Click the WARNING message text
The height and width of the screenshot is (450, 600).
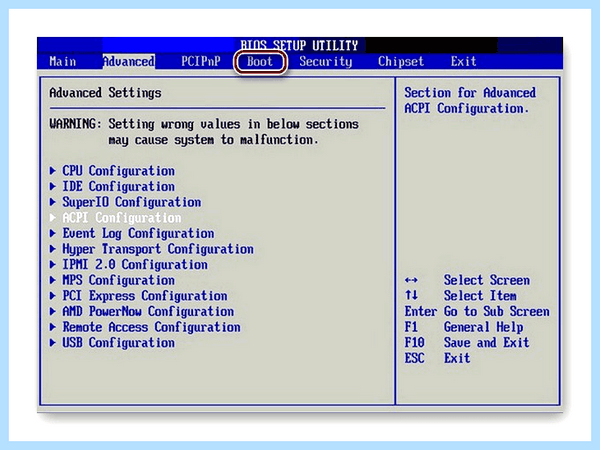204,132
